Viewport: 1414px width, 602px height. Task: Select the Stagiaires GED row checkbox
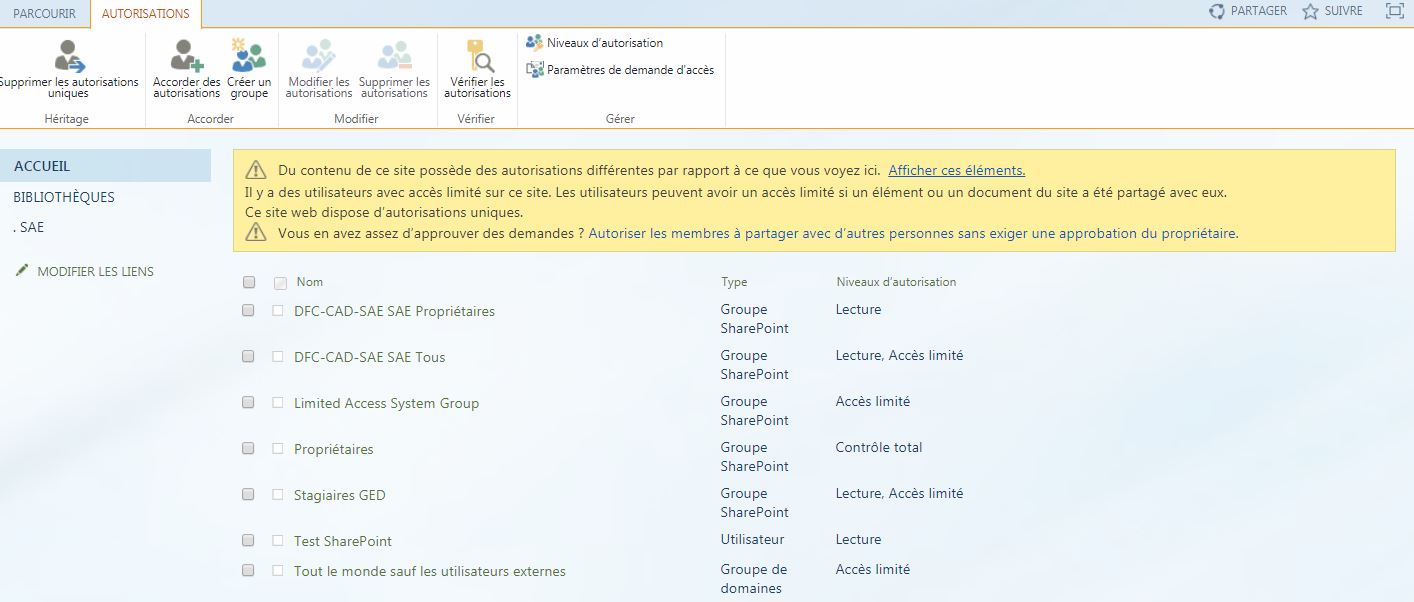[249, 495]
